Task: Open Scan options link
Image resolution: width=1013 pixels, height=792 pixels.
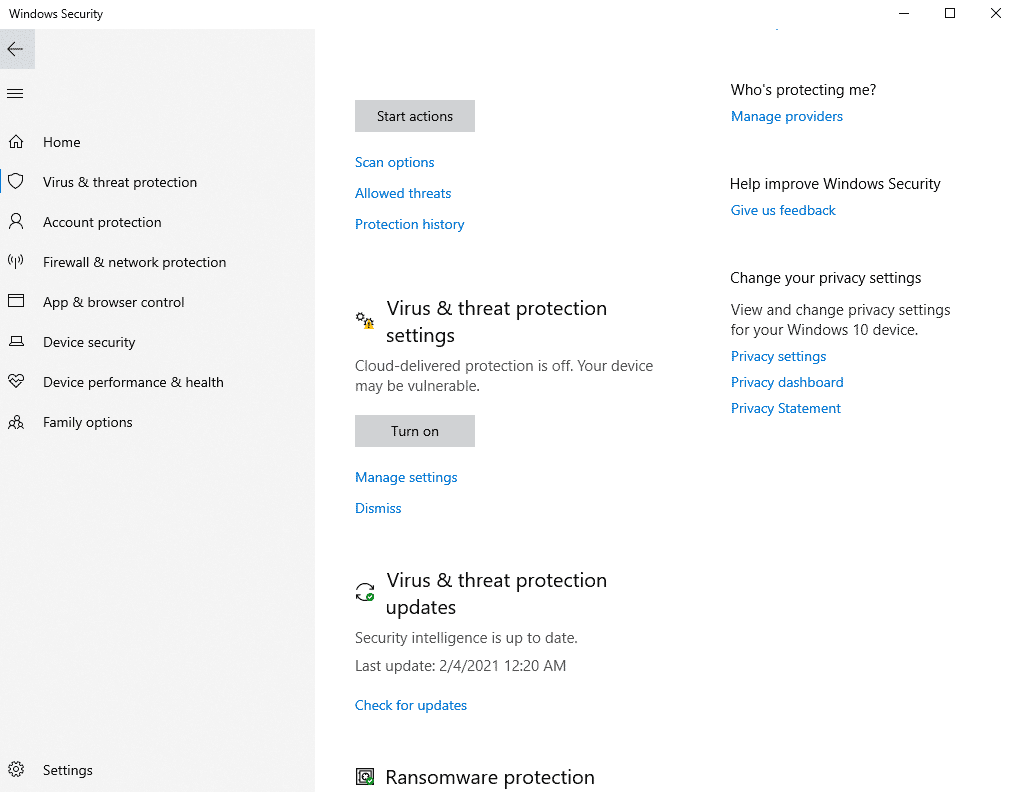Action: [395, 162]
